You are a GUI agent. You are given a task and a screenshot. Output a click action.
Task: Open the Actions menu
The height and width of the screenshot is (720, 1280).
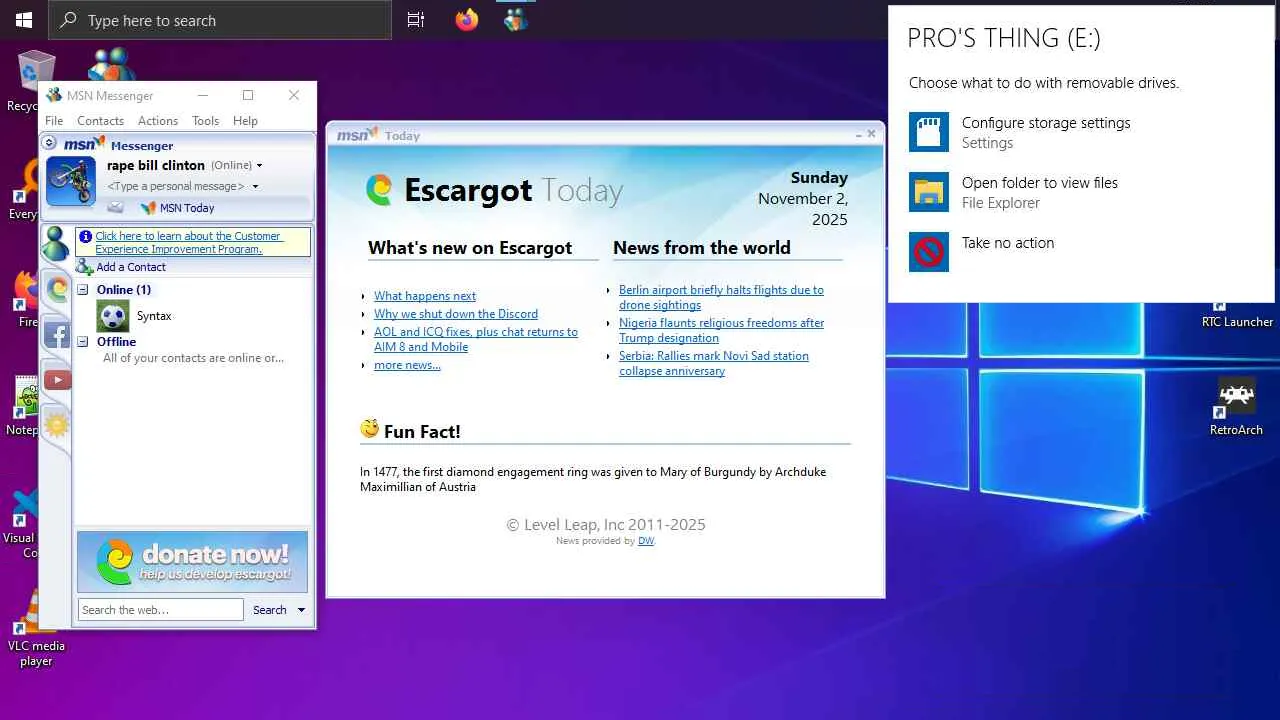158,121
